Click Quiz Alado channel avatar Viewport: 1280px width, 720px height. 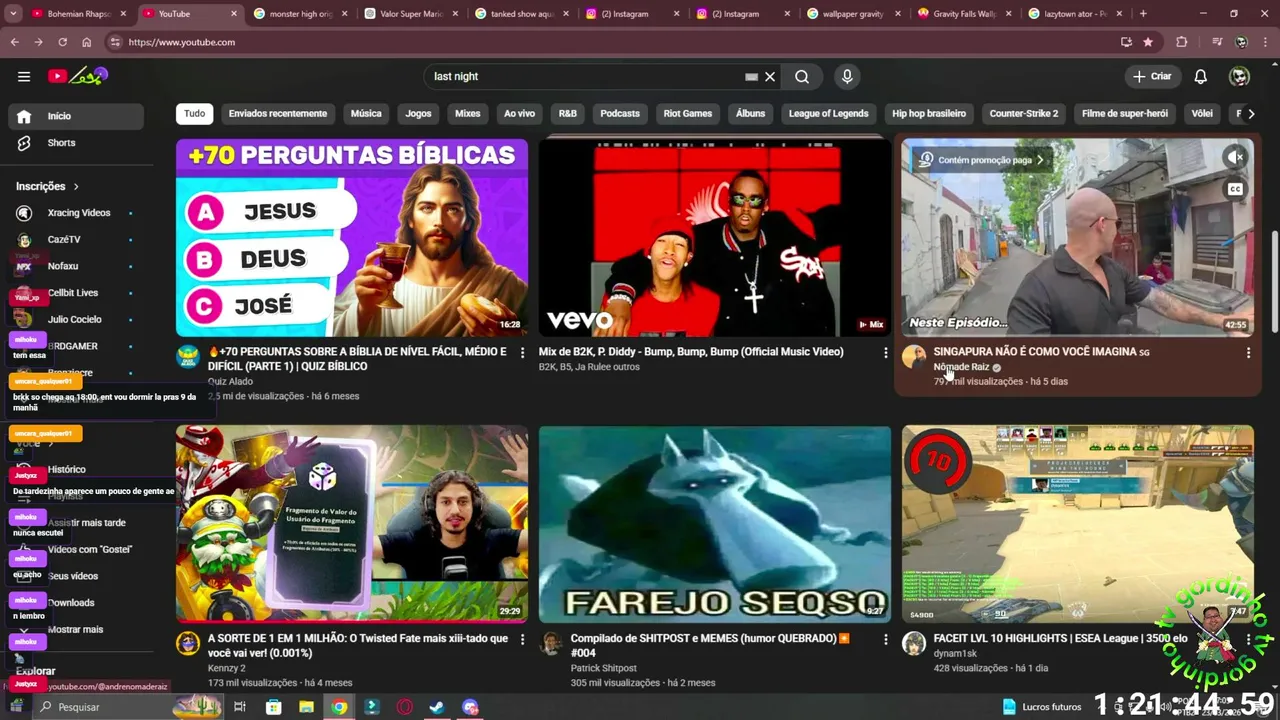188,357
